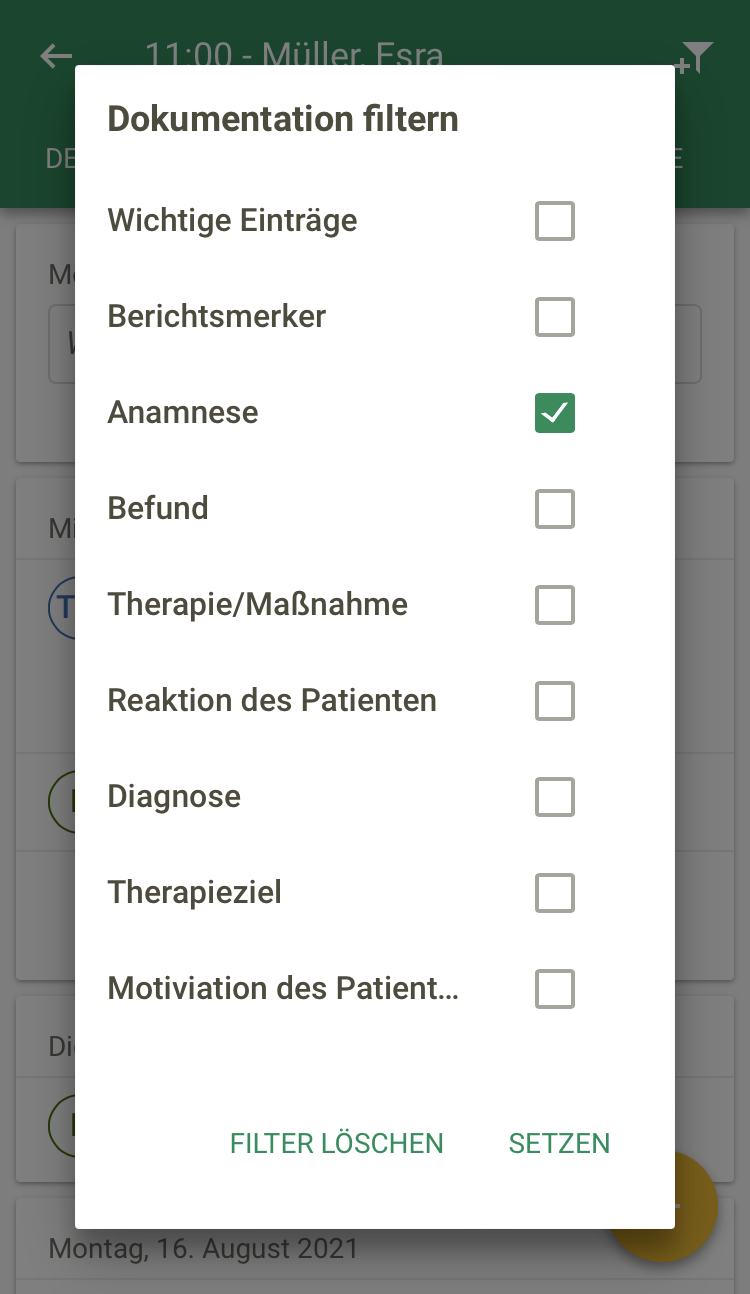Screen dimensions: 750x1294
Task: Uncheck the Anamnese filter
Action: click(554, 413)
